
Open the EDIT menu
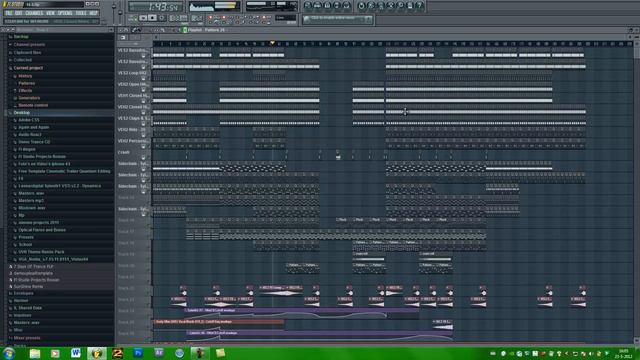click(x=19, y=13)
